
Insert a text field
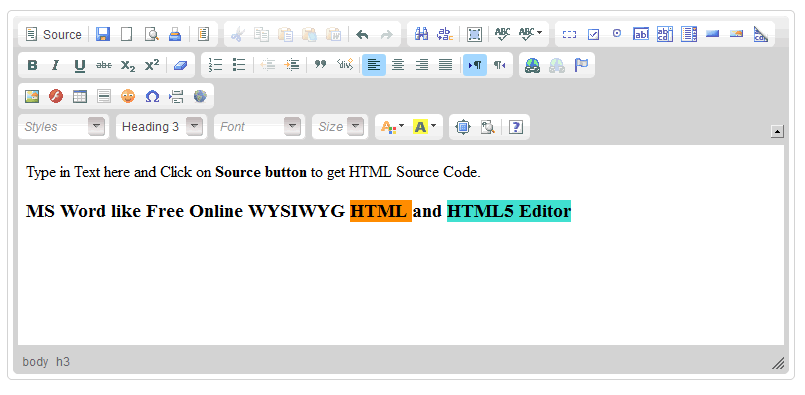[641, 34]
